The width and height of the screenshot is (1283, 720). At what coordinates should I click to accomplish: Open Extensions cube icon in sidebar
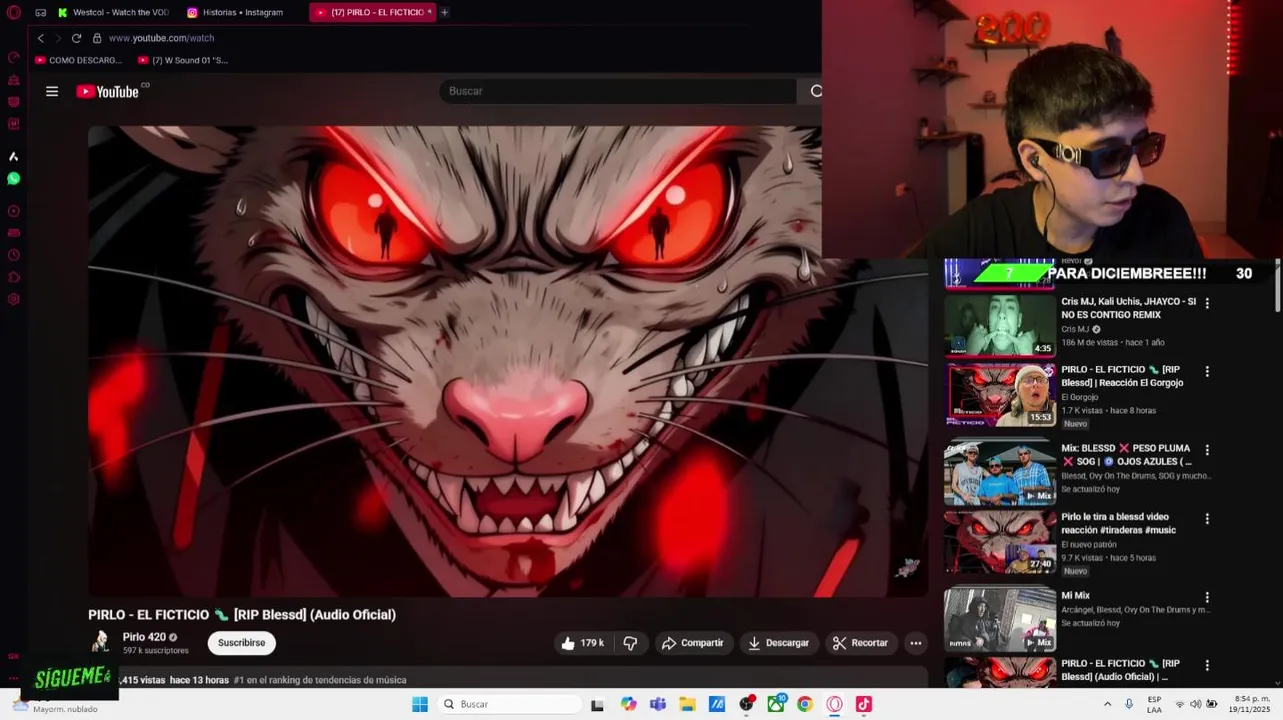click(14, 277)
